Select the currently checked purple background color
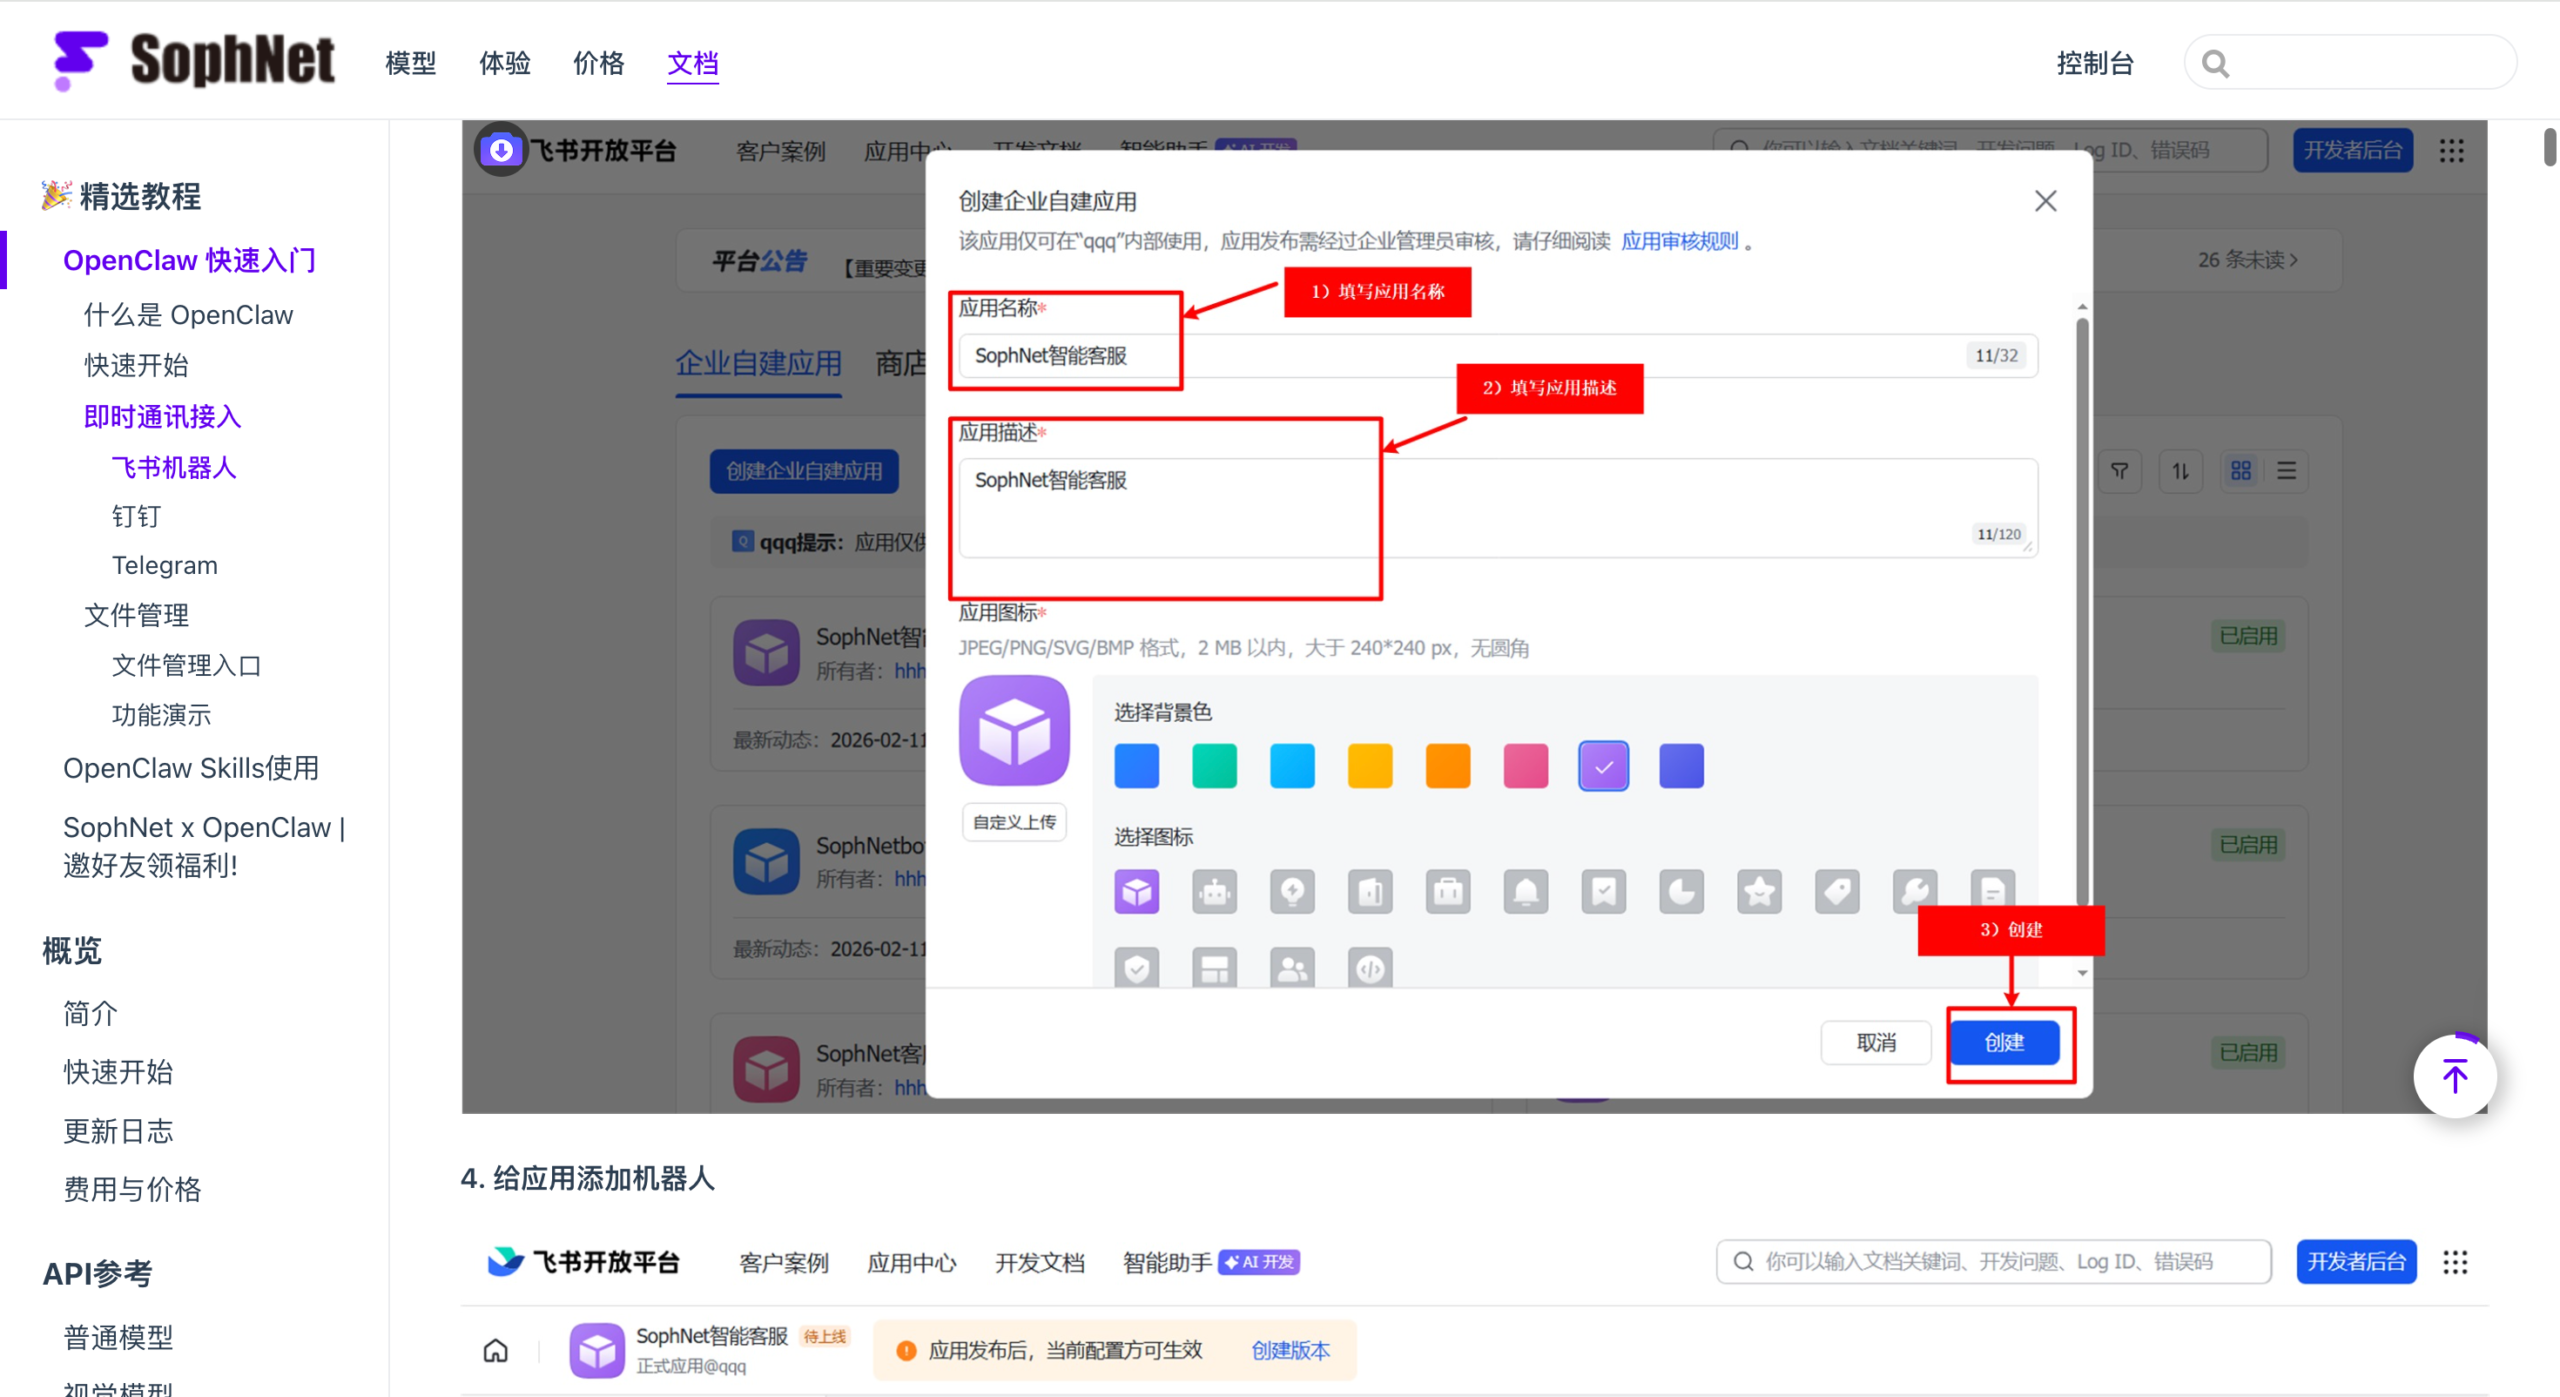This screenshot has height=1397, width=2560. 1603,766
